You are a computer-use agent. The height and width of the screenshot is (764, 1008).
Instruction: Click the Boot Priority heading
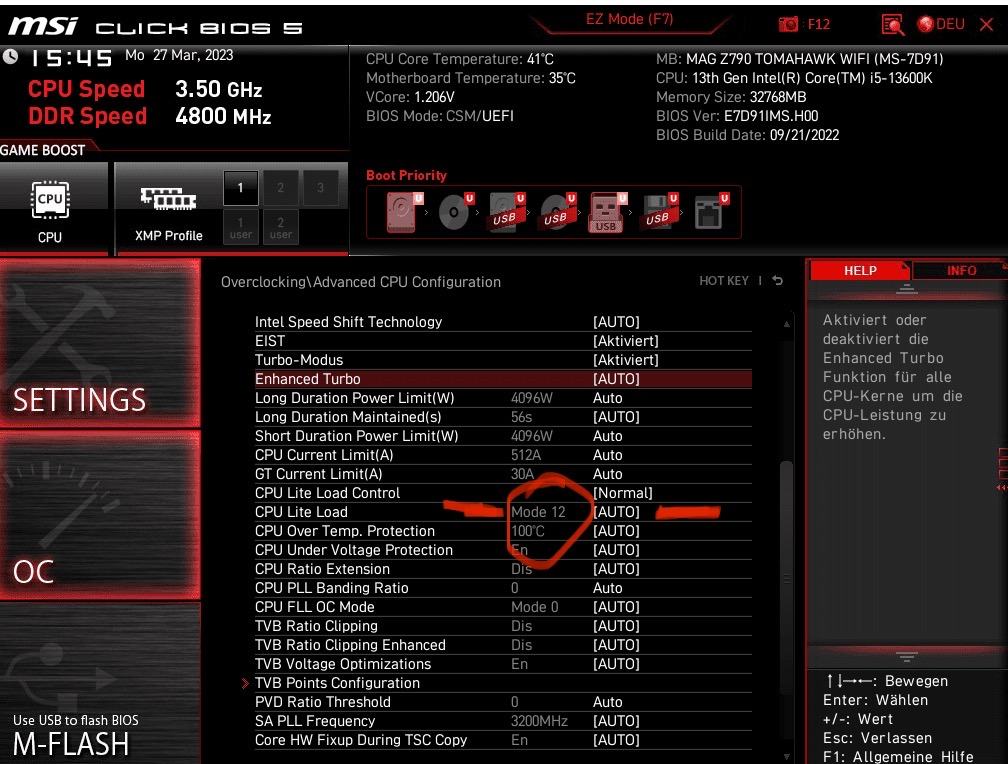[x=406, y=175]
